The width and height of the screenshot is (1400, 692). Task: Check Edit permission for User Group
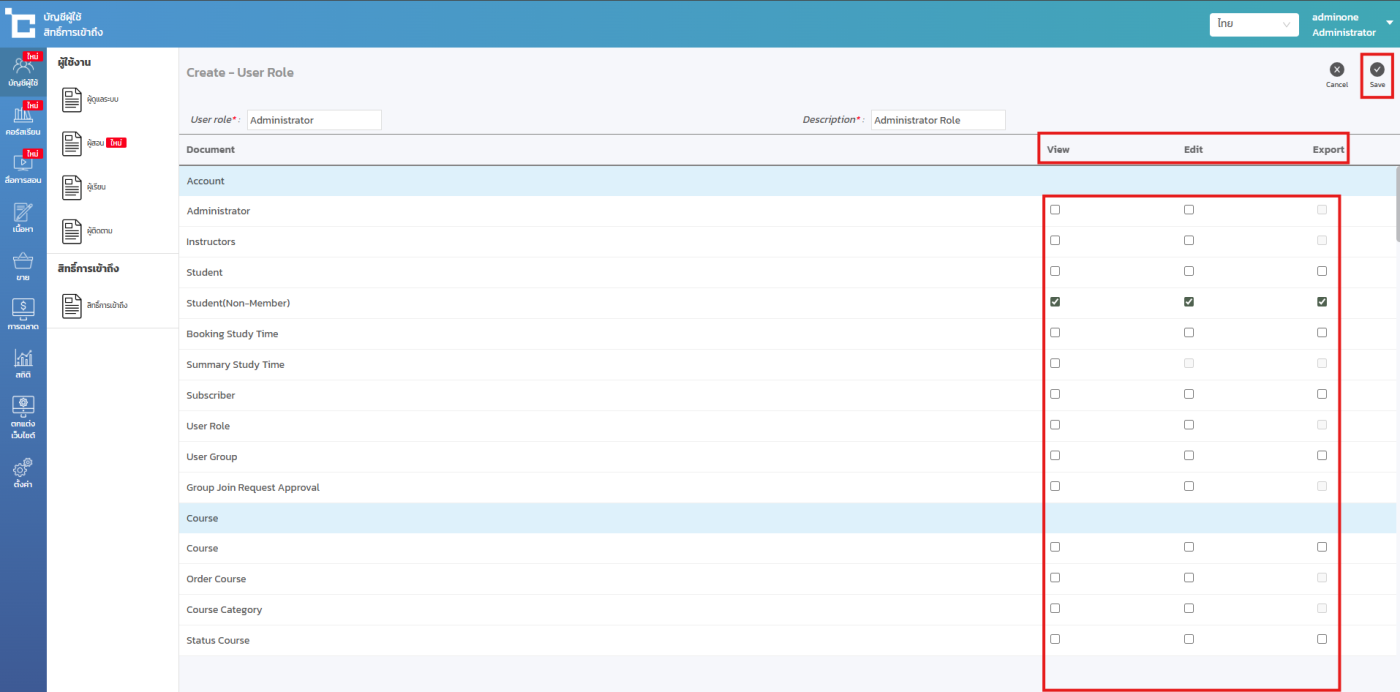(1189, 456)
